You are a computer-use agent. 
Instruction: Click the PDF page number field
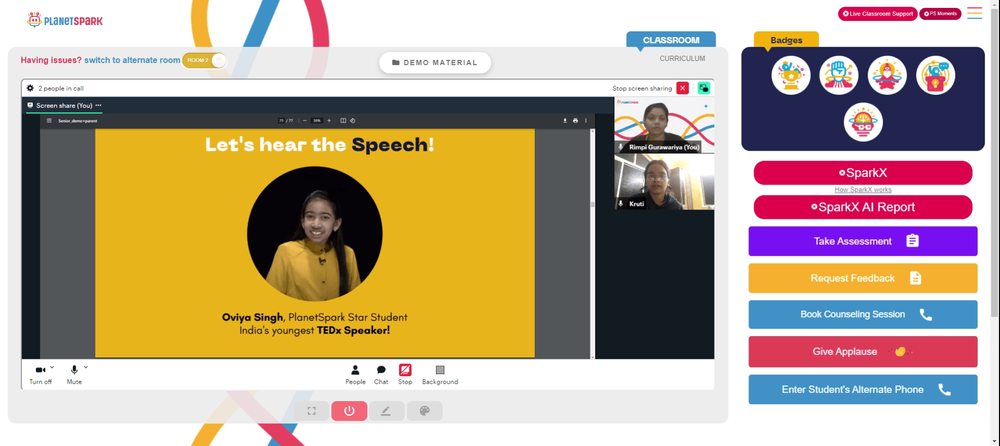click(x=281, y=121)
